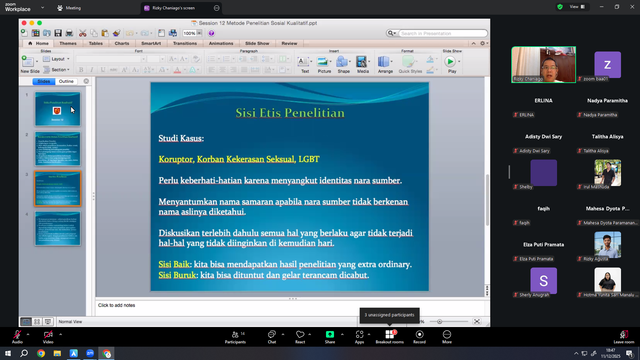Open Zoom Participants panel

point(236,337)
